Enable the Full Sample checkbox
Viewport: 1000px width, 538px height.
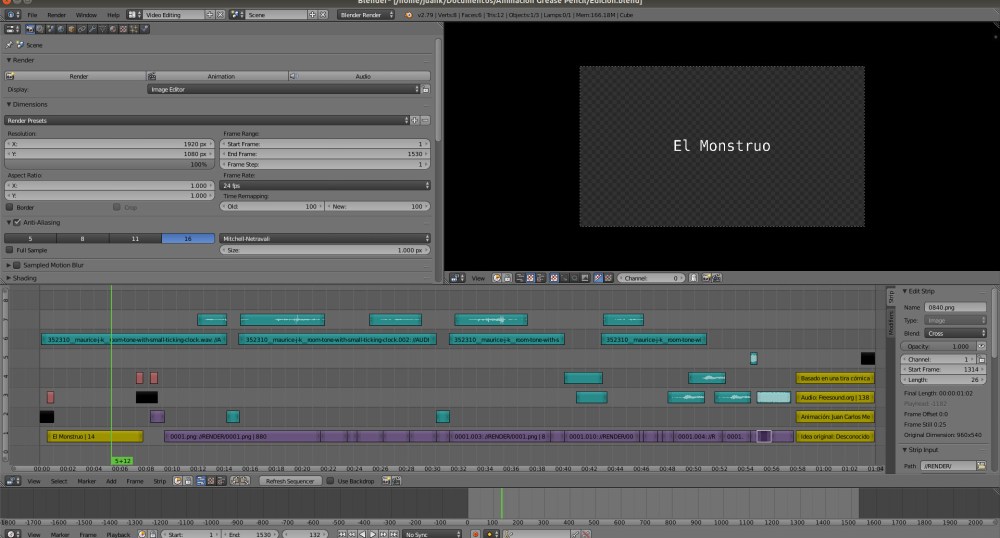tap(10, 250)
